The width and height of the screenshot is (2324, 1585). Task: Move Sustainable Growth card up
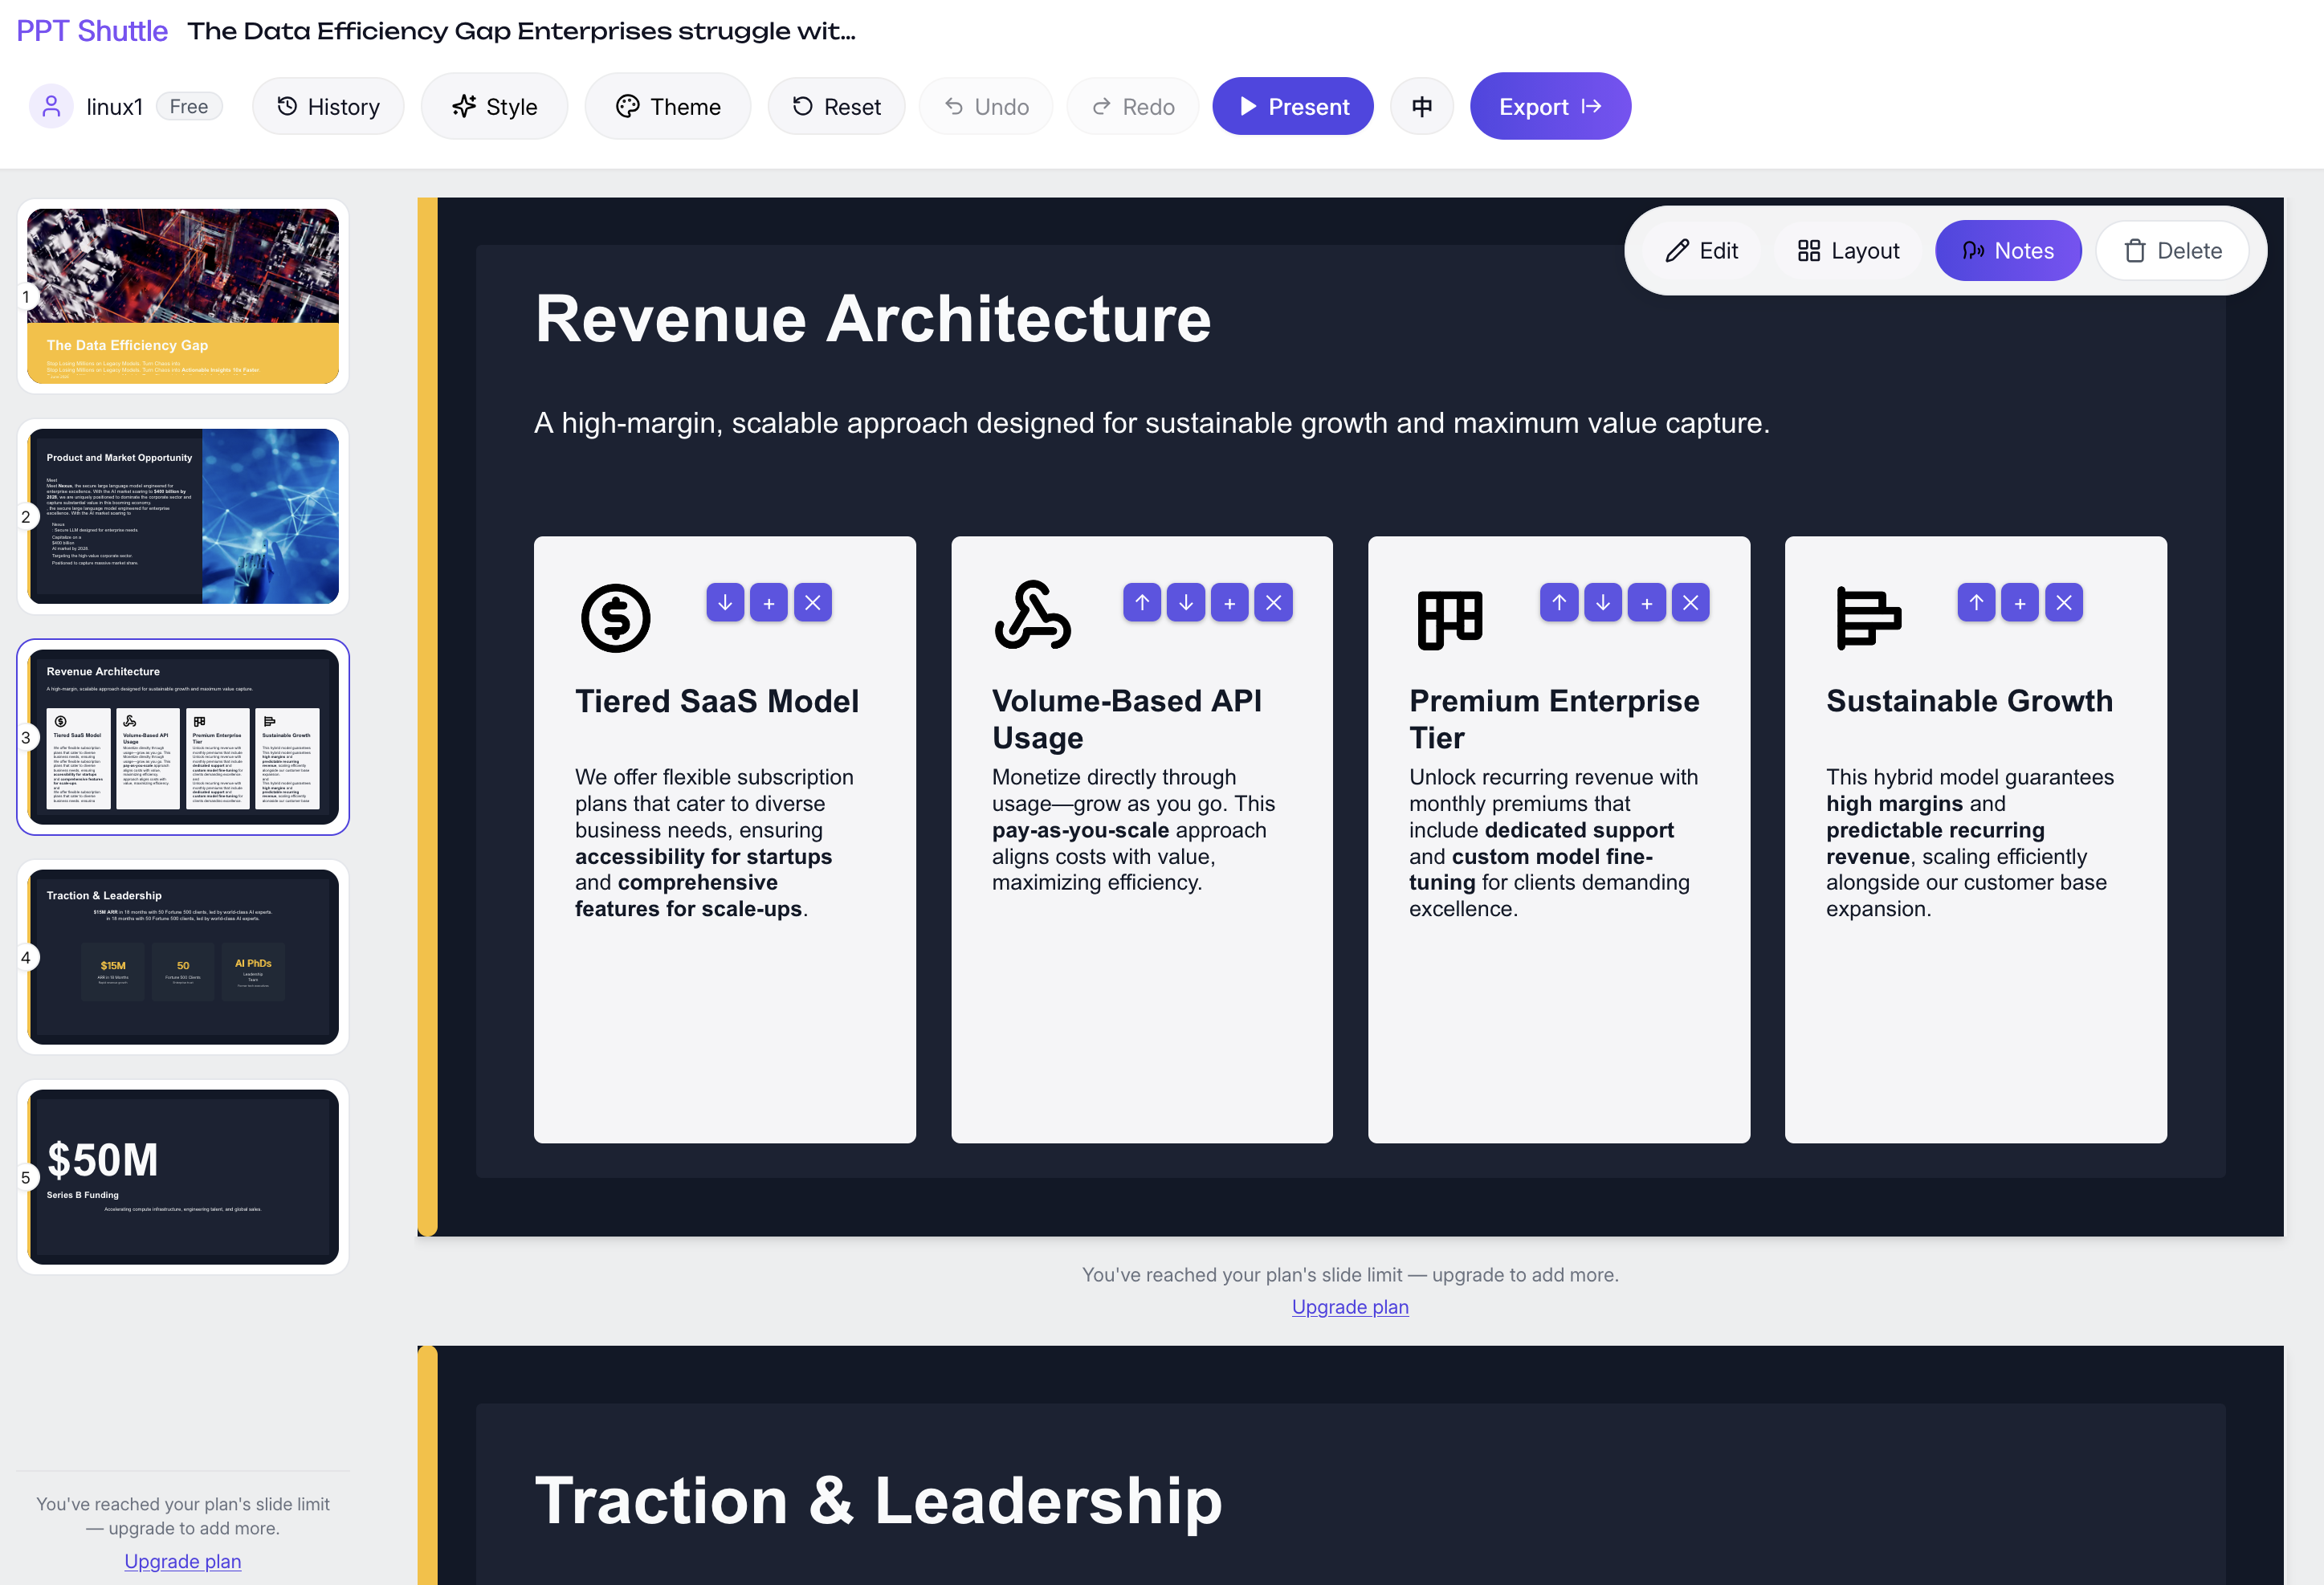pos(1976,603)
